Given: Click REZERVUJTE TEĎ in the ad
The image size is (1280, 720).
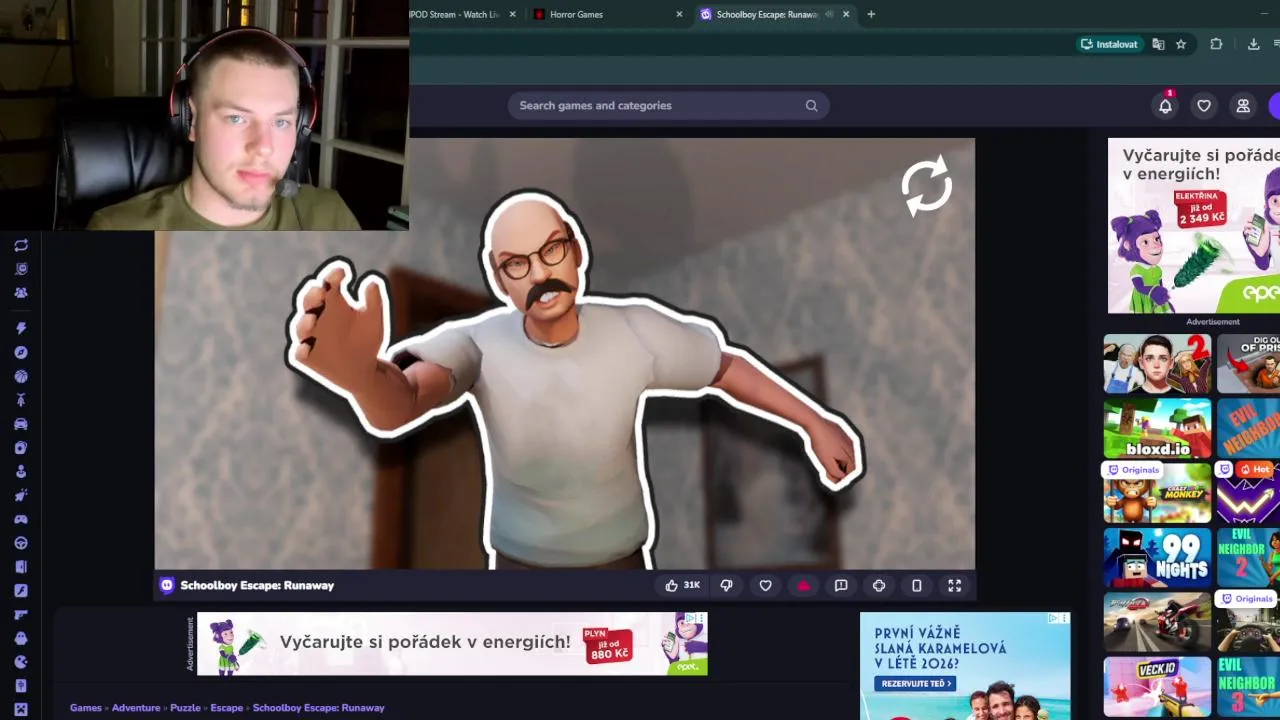Looking at the screenshot, I should pos(914,684).
